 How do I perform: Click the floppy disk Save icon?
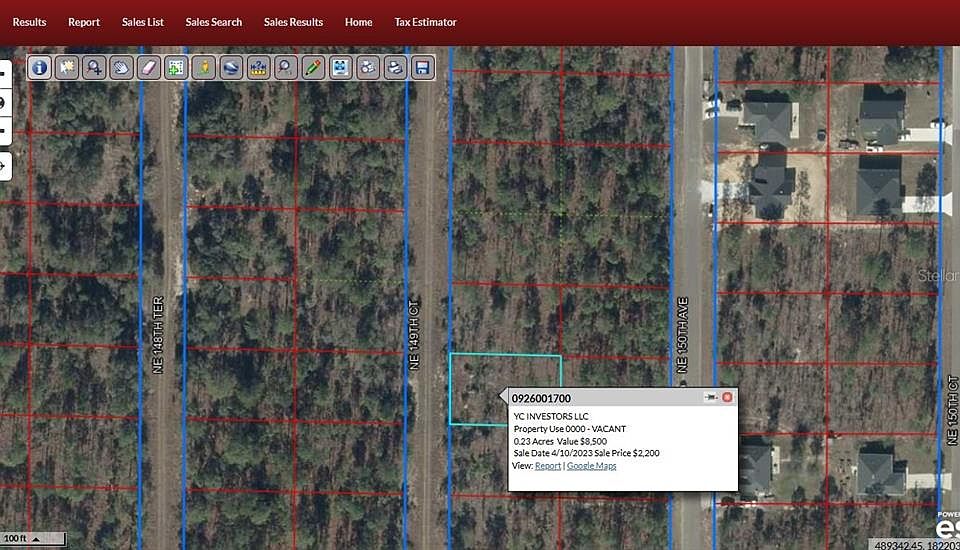422,67
